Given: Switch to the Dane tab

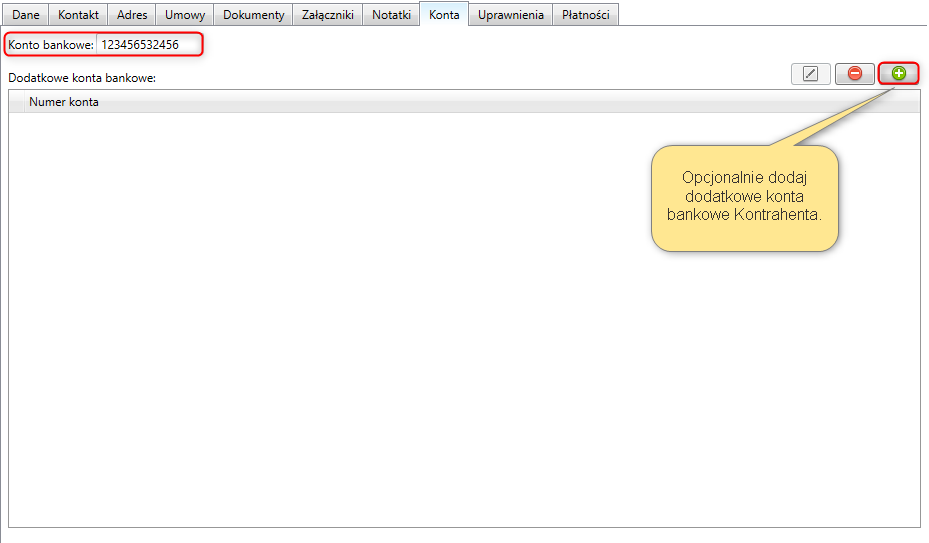Looking at the screenshot, I should (25, 15).
